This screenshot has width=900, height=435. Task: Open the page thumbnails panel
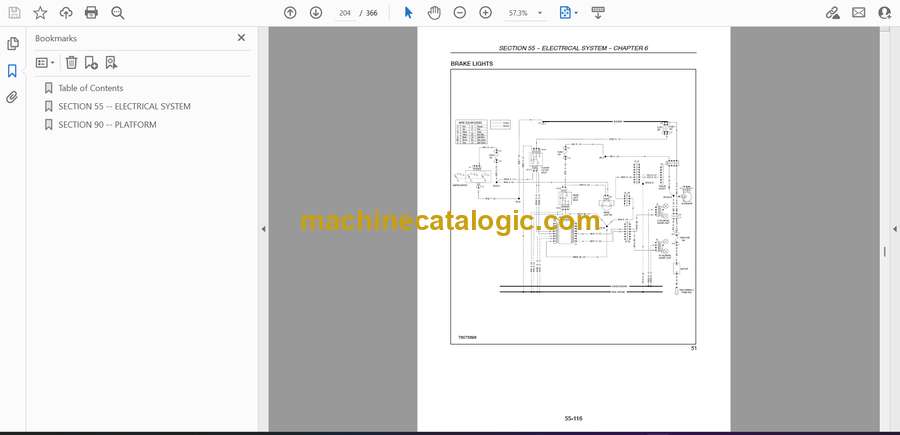click(x=12, y=44)
